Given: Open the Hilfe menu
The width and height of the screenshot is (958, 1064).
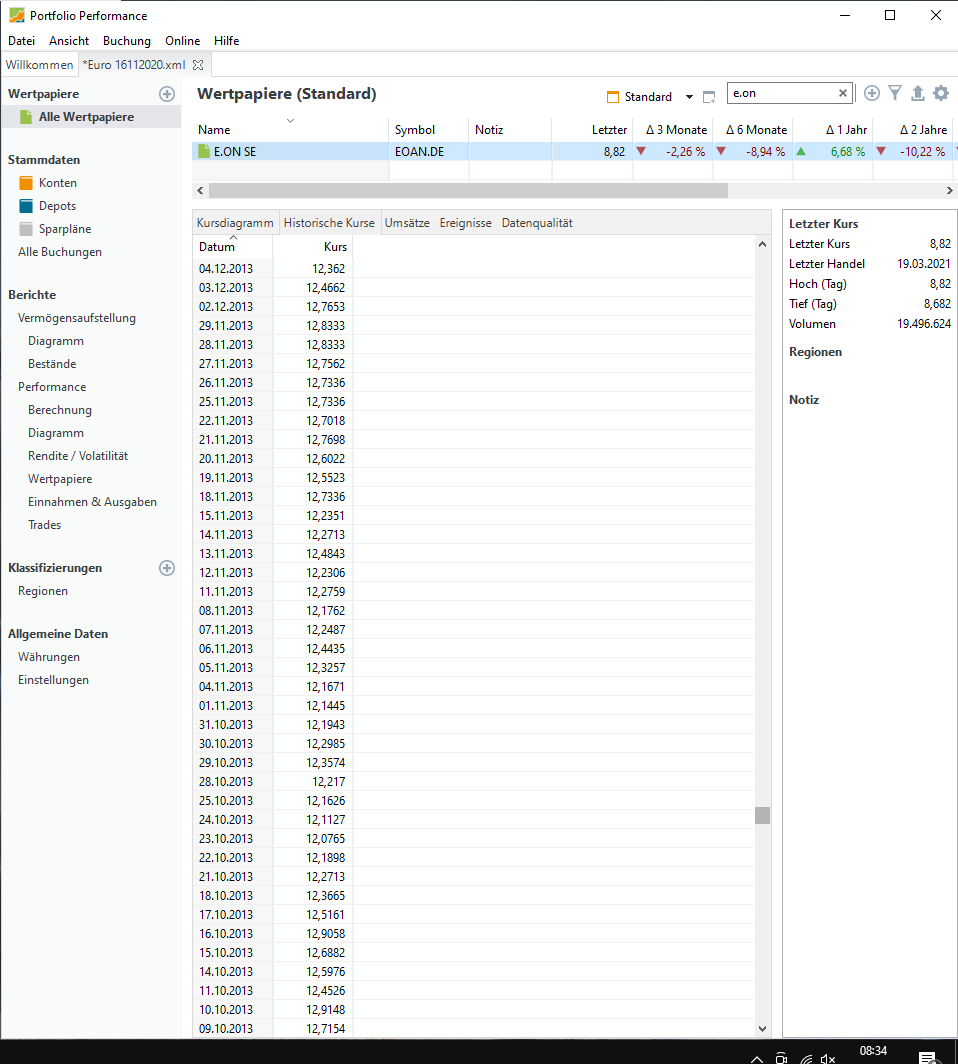Looking at the screenshot, I should (227, 41).
